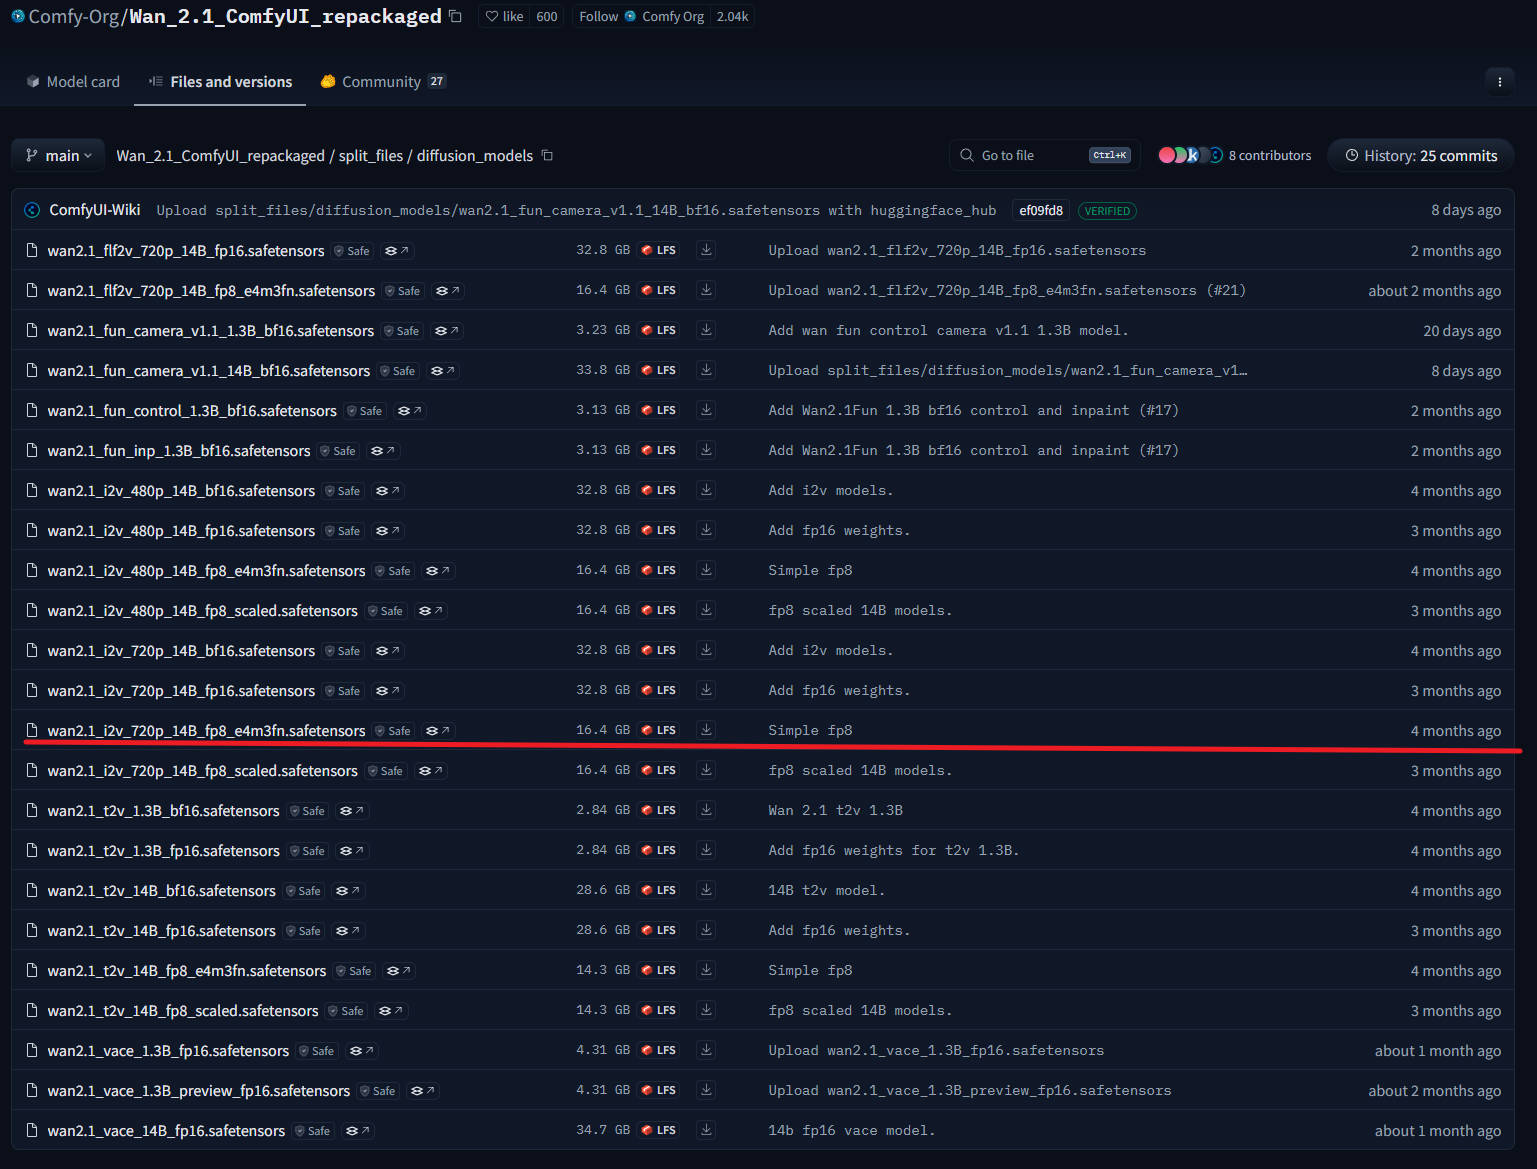Download wan2.1_fun_control_1.3B_bf16.safetensors
Screen dimensions: 1537x1169
[706, 410]
